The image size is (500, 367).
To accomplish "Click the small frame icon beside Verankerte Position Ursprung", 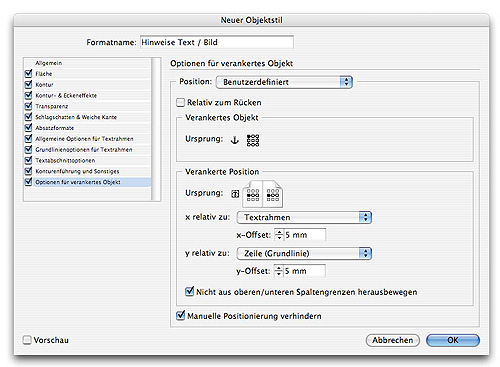I will coord(235,194).
